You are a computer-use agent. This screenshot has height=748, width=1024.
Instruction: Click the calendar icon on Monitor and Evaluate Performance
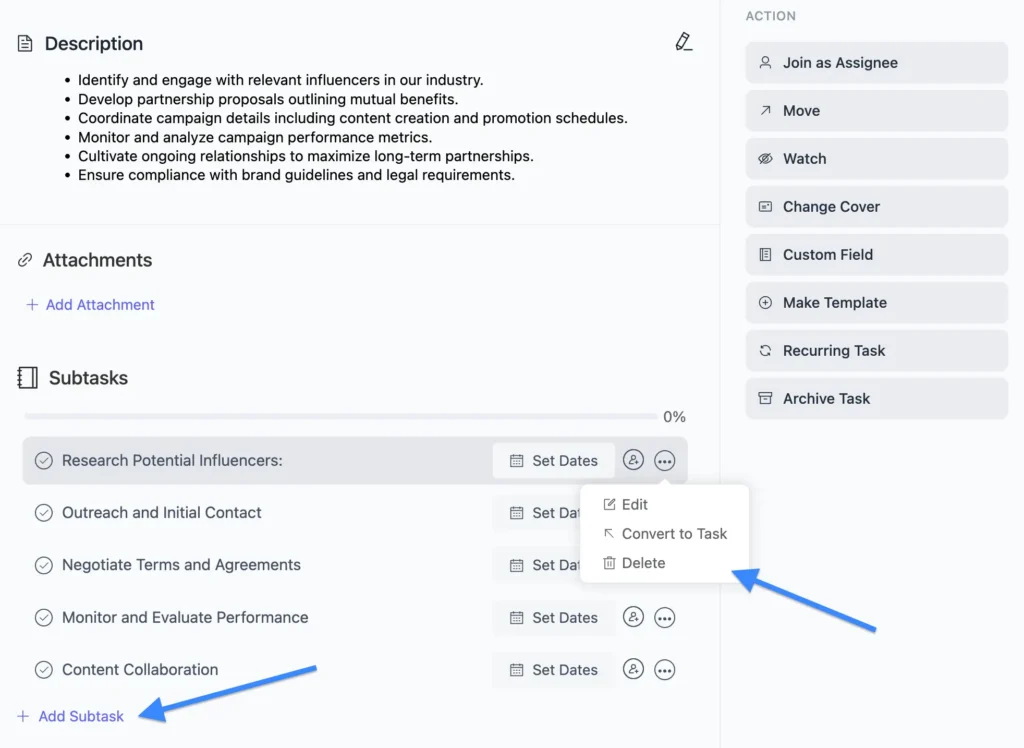[x=519, y=617]
